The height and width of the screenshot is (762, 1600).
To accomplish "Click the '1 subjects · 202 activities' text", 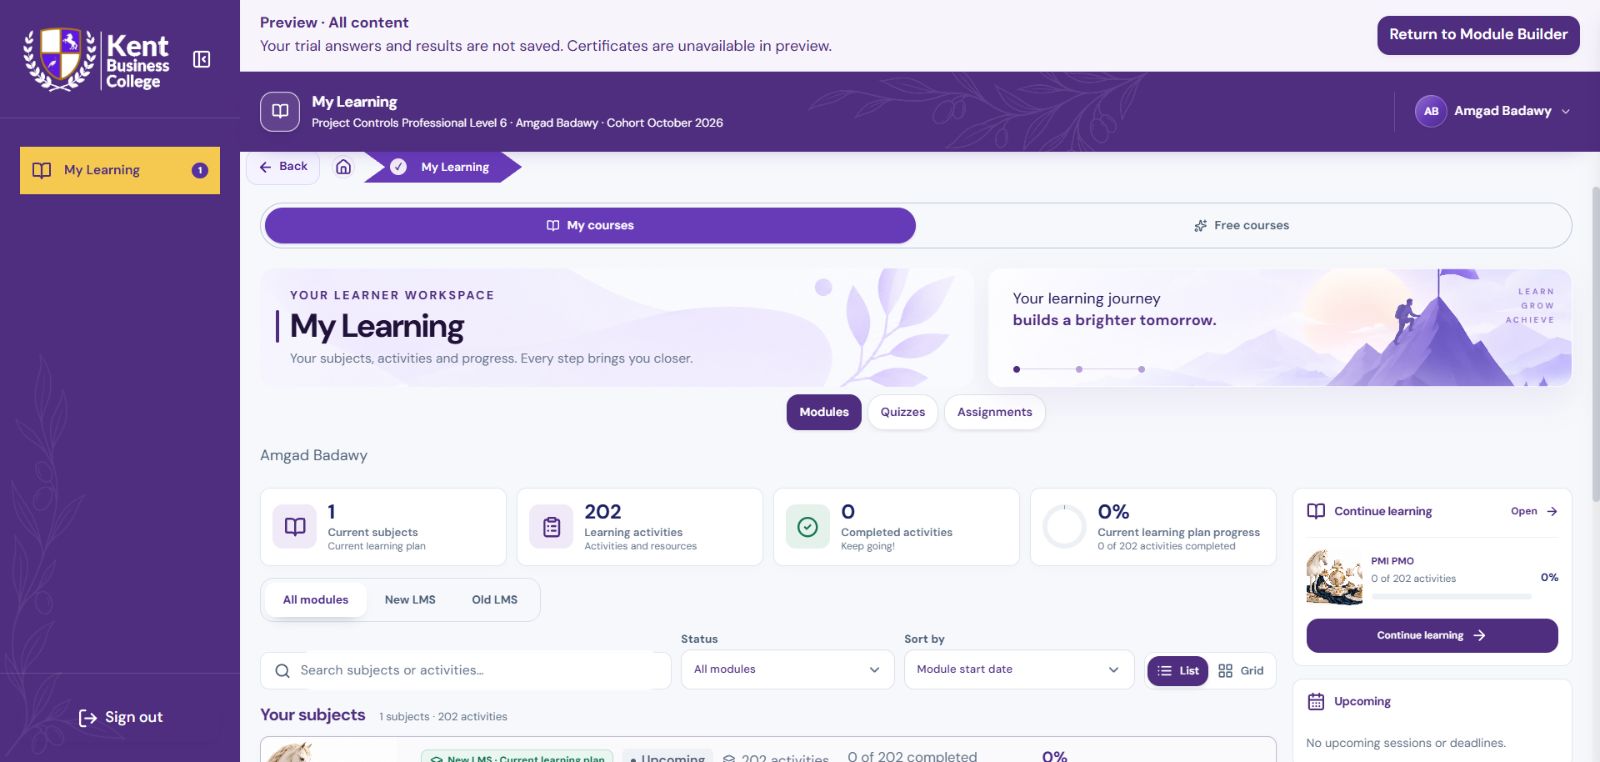I will [x=443, y=717].
